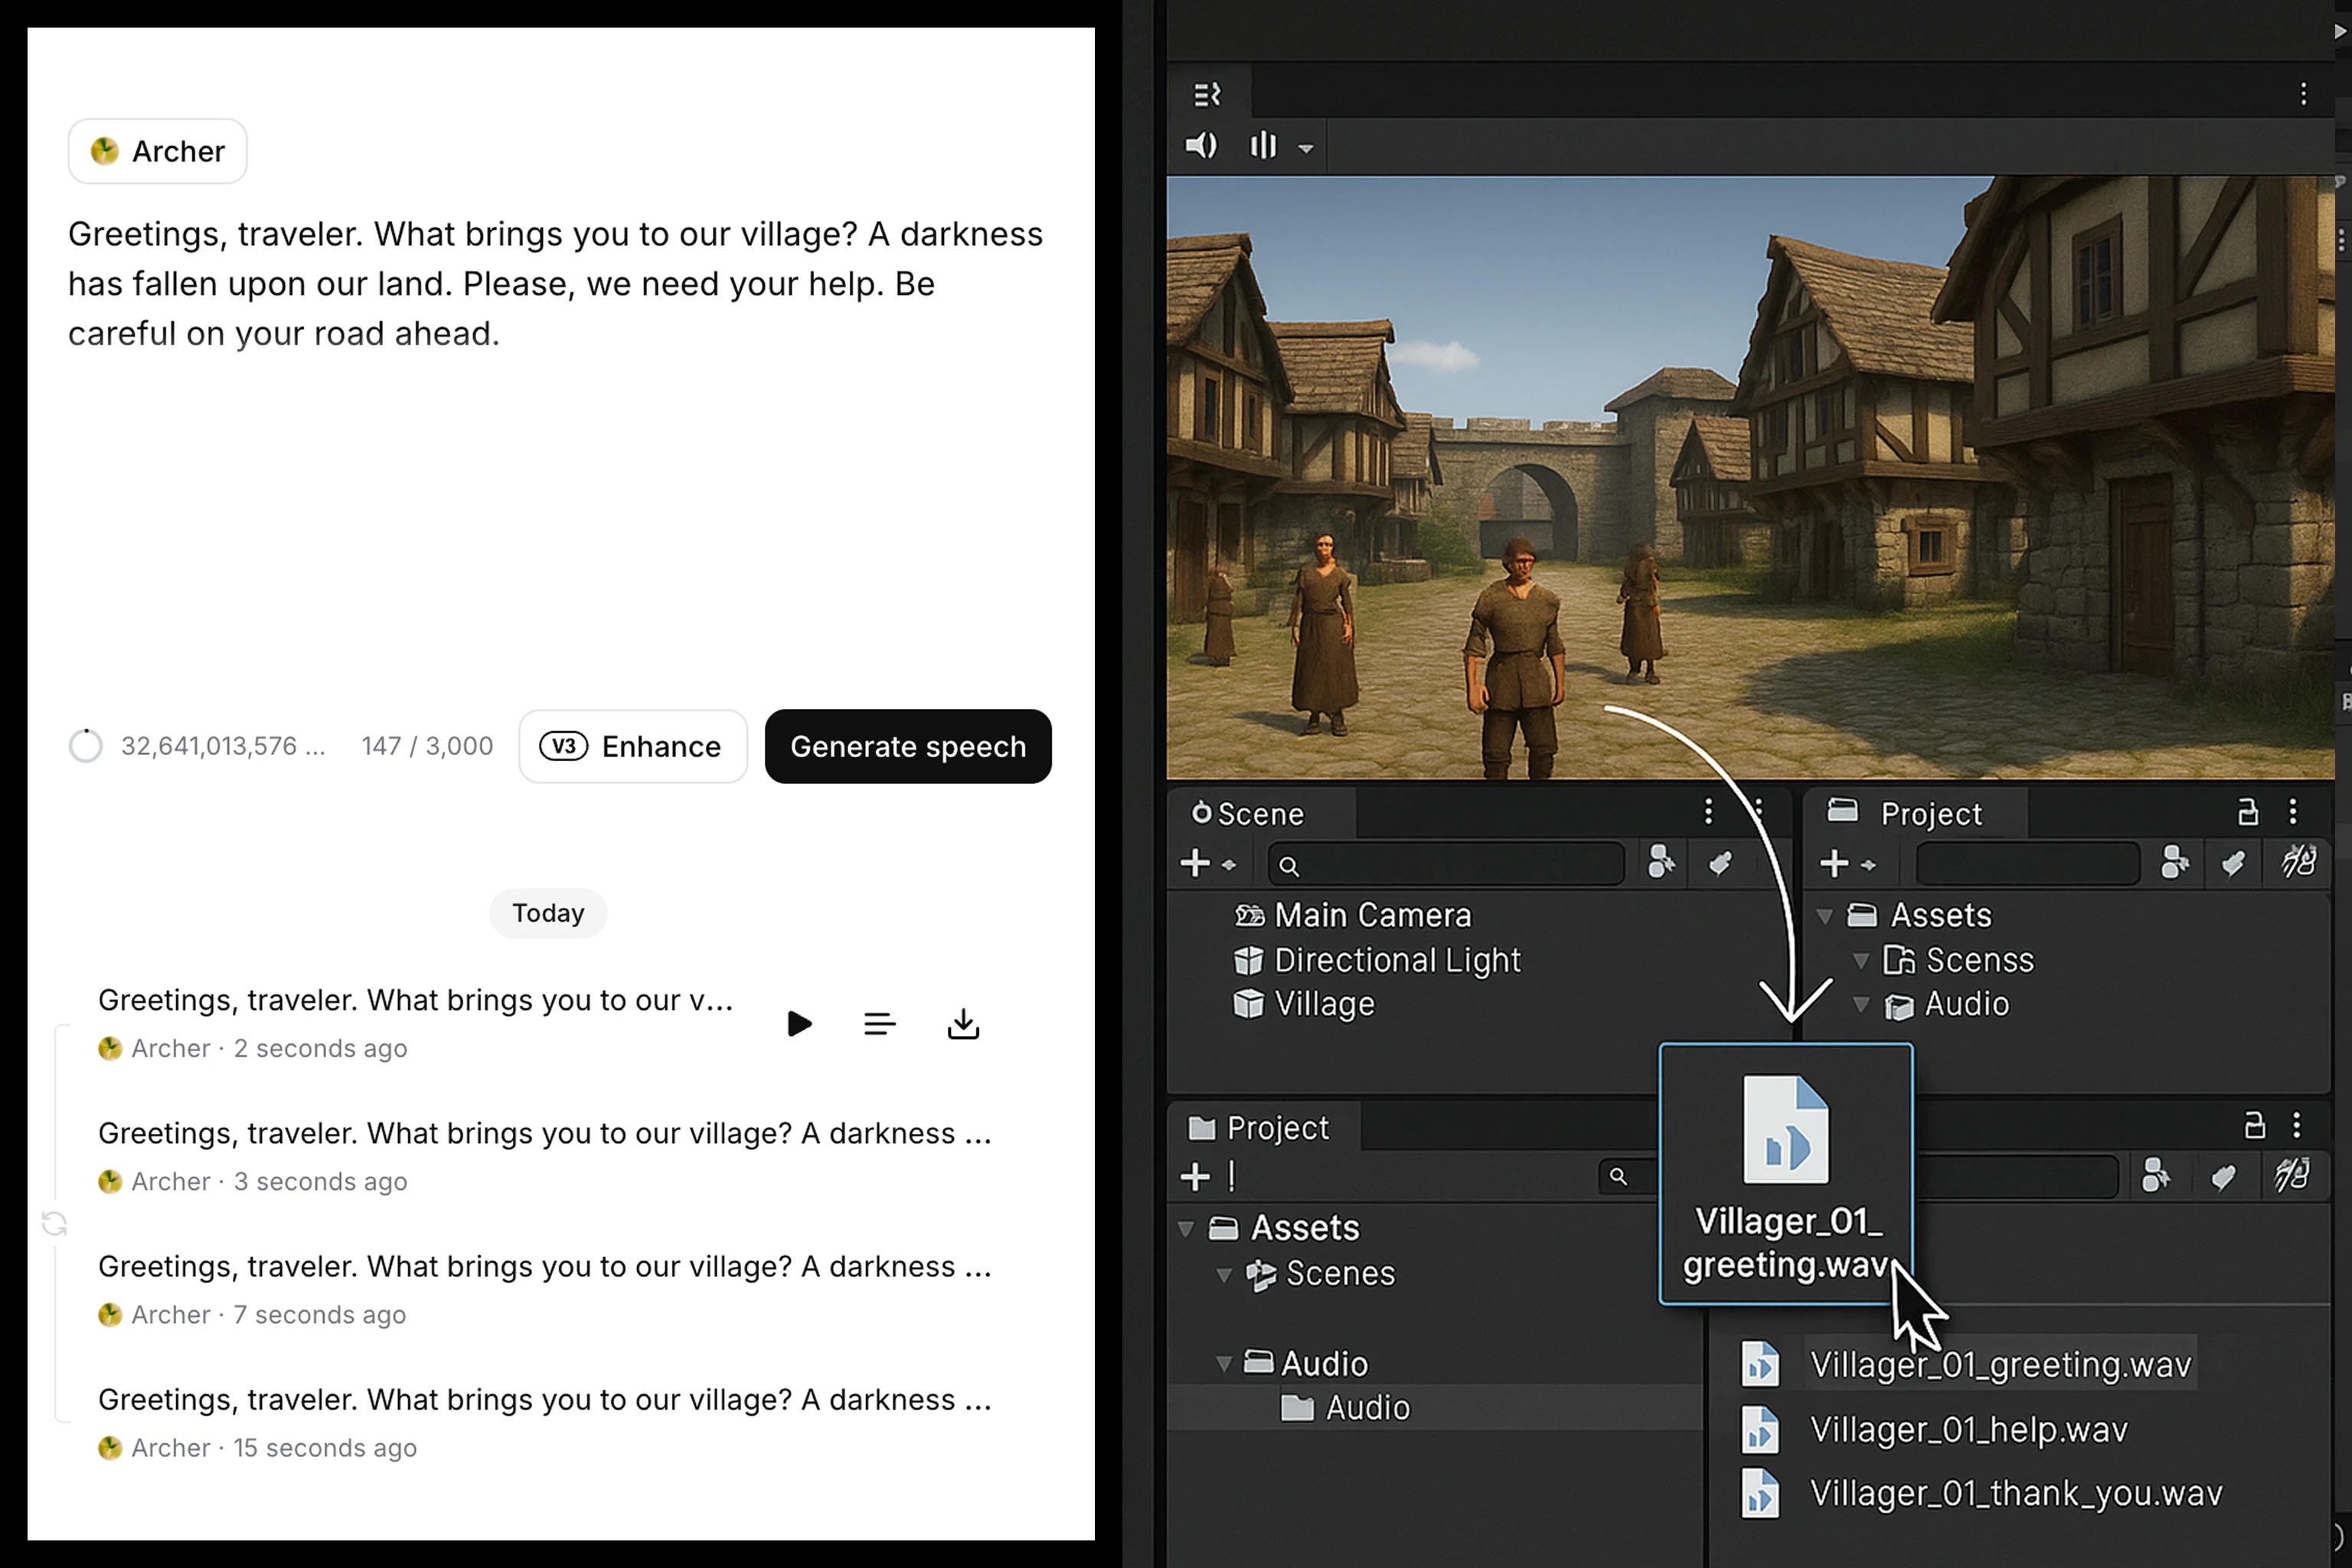Click the Scene panel plus add icon
The width and height of the screenshot is (2352, 1568).
click(x=1196, y=863)
